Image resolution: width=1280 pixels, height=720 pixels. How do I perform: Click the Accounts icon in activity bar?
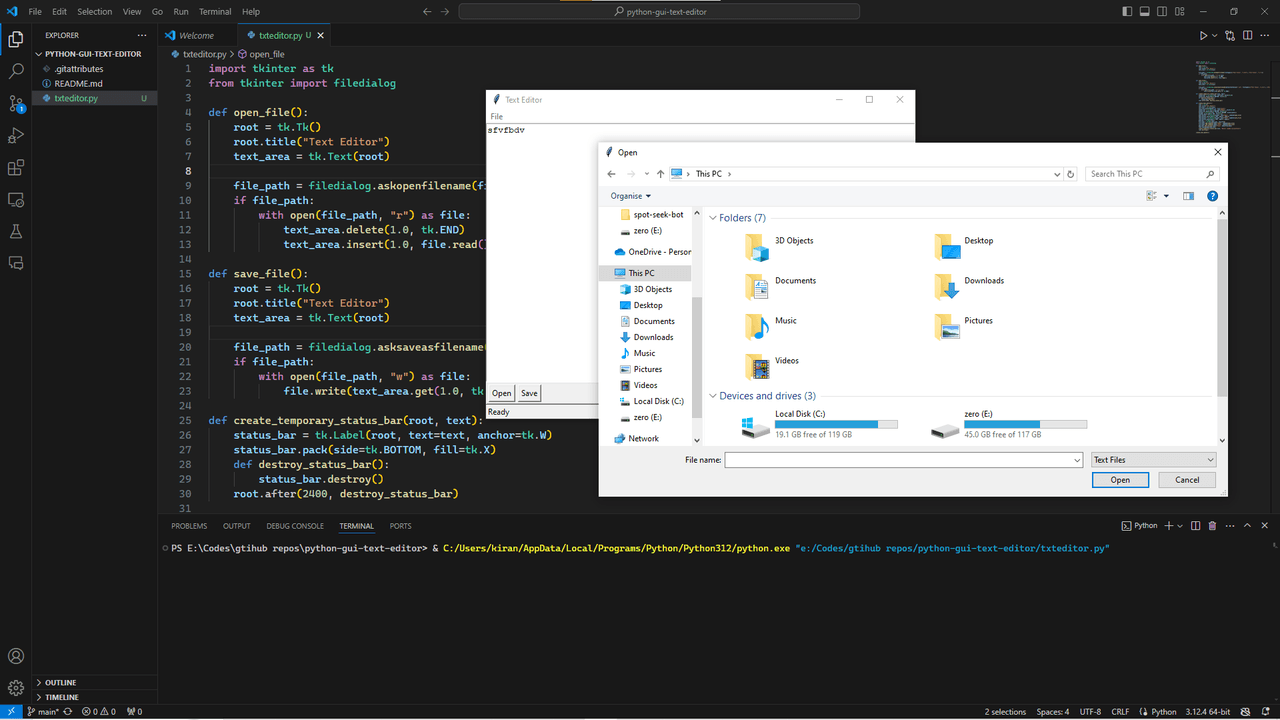[16, 656]
